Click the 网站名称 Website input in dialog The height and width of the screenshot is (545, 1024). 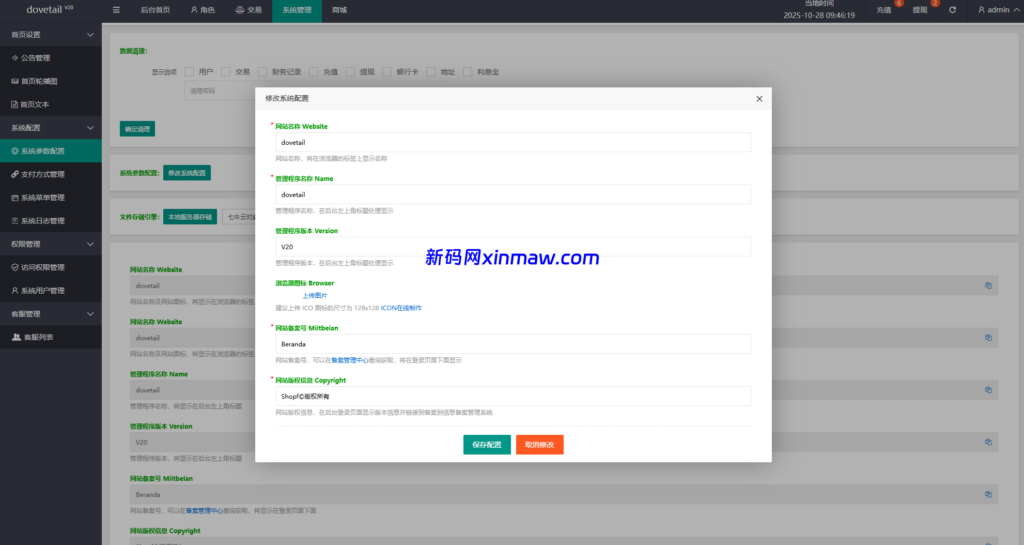point(513,142)
